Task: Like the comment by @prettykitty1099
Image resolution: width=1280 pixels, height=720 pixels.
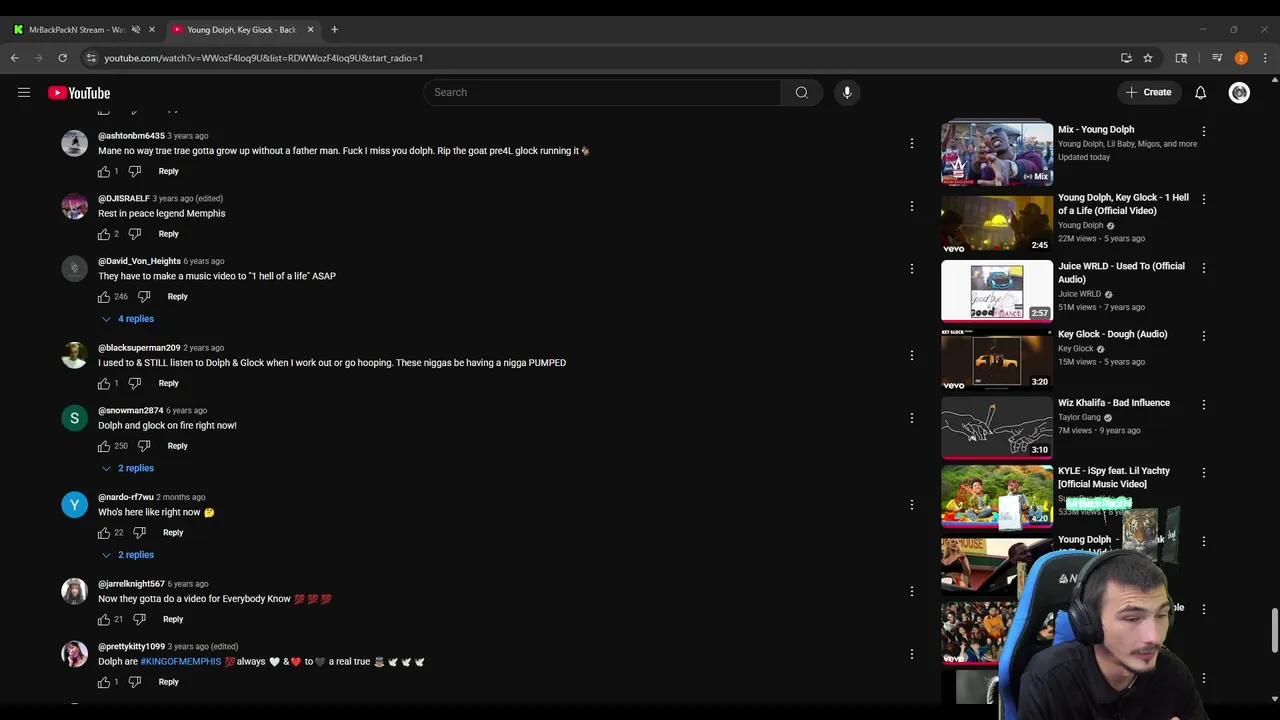Action: tap(104, 682)
